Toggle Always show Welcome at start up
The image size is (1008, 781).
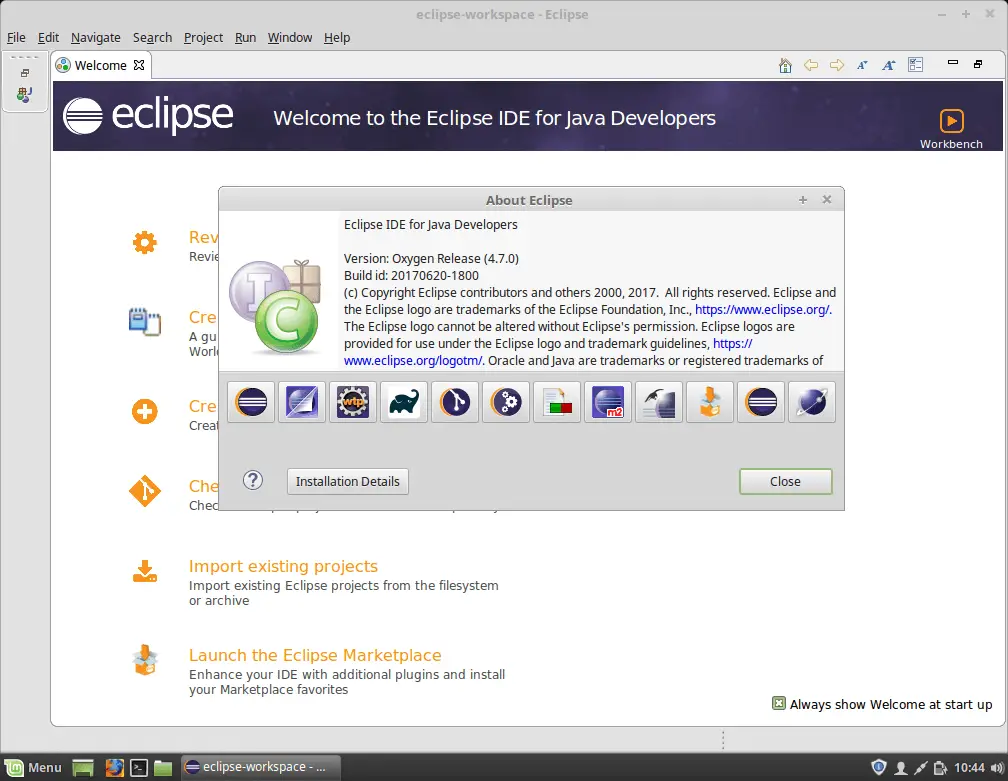(778, 703)
